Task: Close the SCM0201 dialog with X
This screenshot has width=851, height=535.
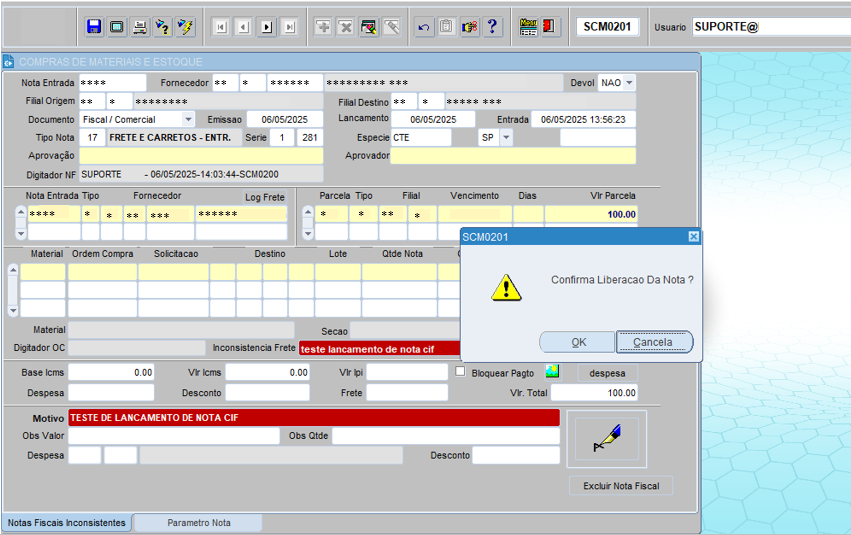Action: pos(693,236)
